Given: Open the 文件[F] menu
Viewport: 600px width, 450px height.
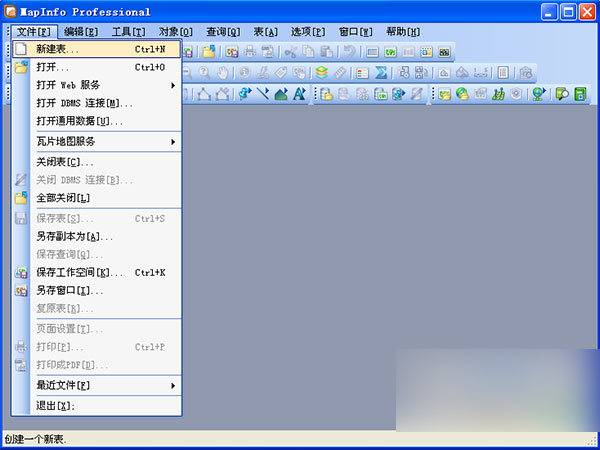Looking at the screenshot, I should pyautogui.click(x=34, y=31).
